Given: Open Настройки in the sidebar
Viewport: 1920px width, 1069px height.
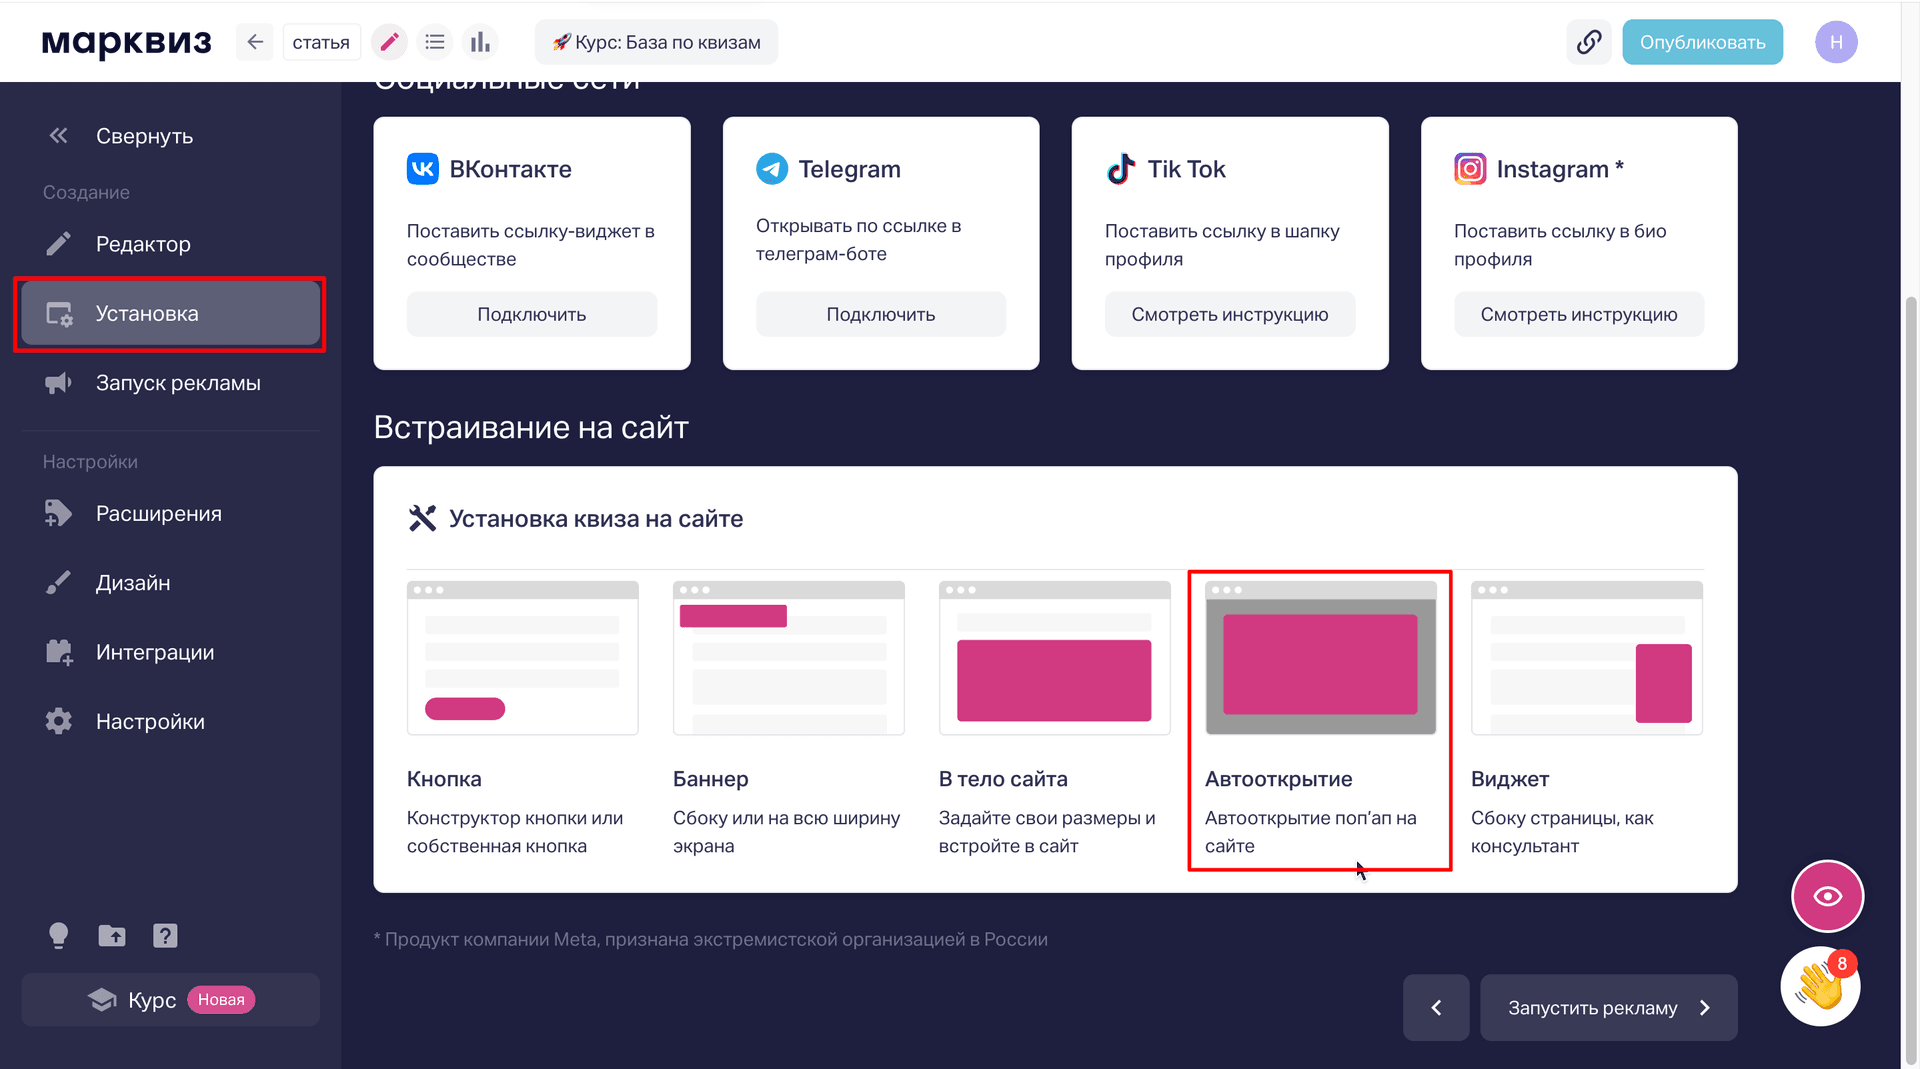Looking at the screenshot, I should click(x=170, y=722).
